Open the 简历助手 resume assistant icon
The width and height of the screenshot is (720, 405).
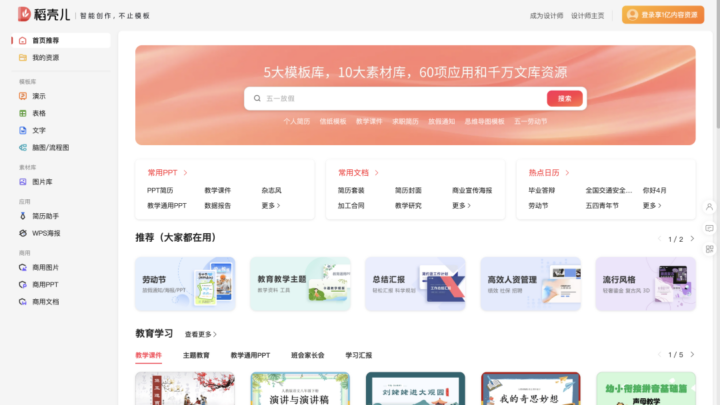(22, 216)
